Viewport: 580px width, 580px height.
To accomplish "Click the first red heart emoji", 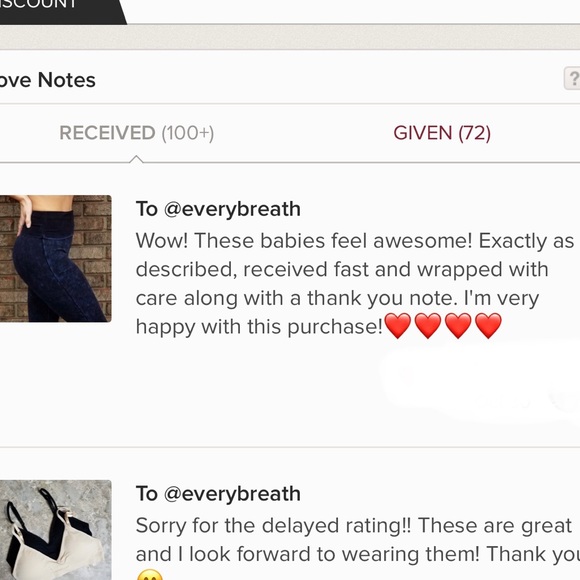I will (398, 326).
